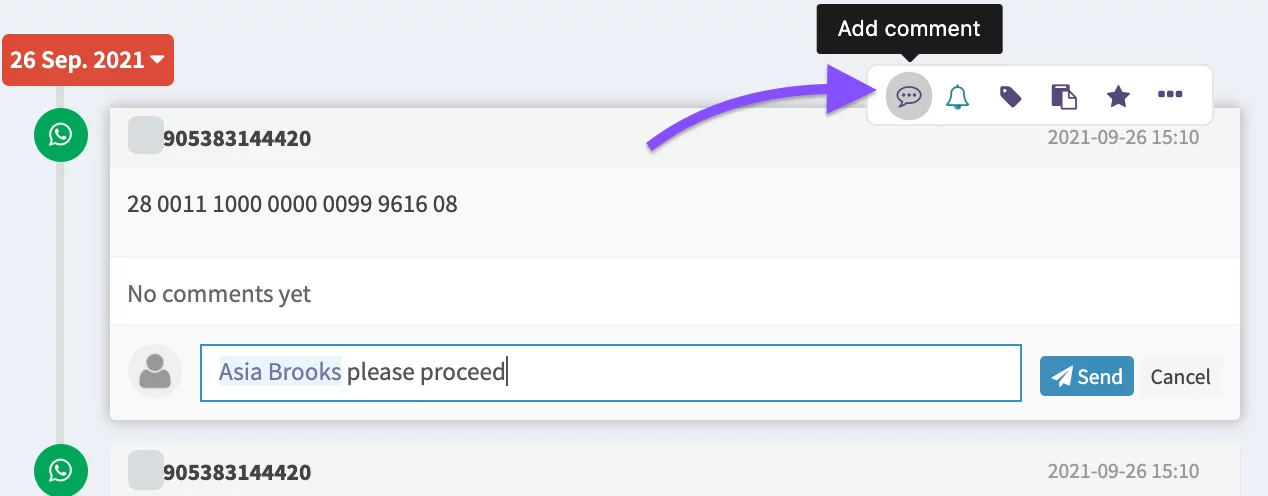Click the commenter profile avatar icon
The width and height of the screenshot is (1268, 496).
coord(155,372)
